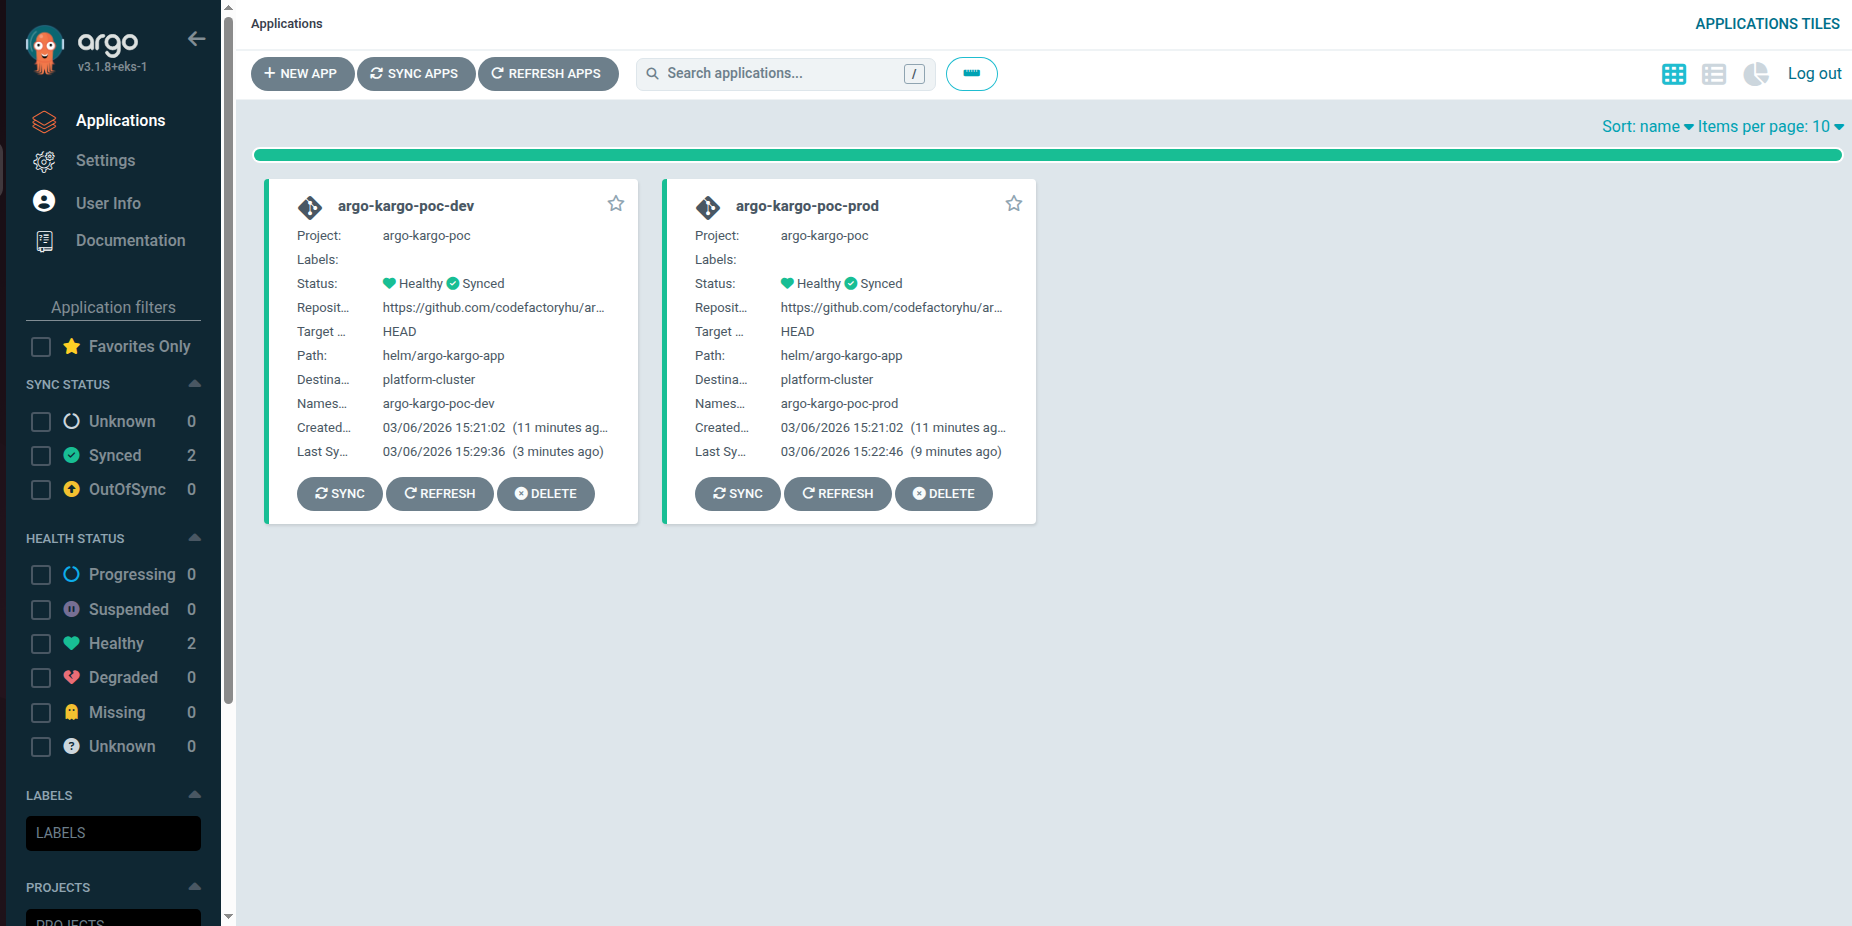Open User Info from the sidebar icon
This screenshot has height=926, width=1852.
pos(44,201)
